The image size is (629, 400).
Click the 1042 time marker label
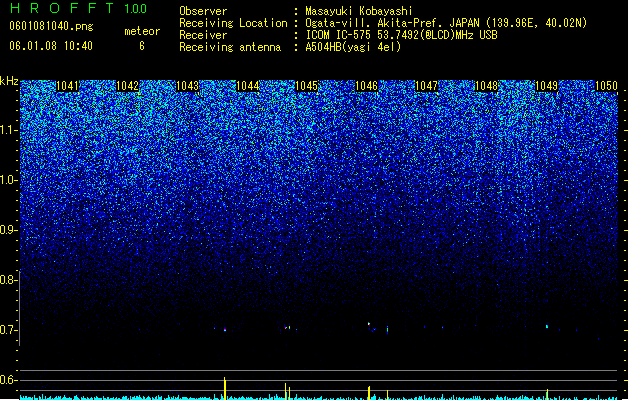pyautogui.click(x=127, y=86)
